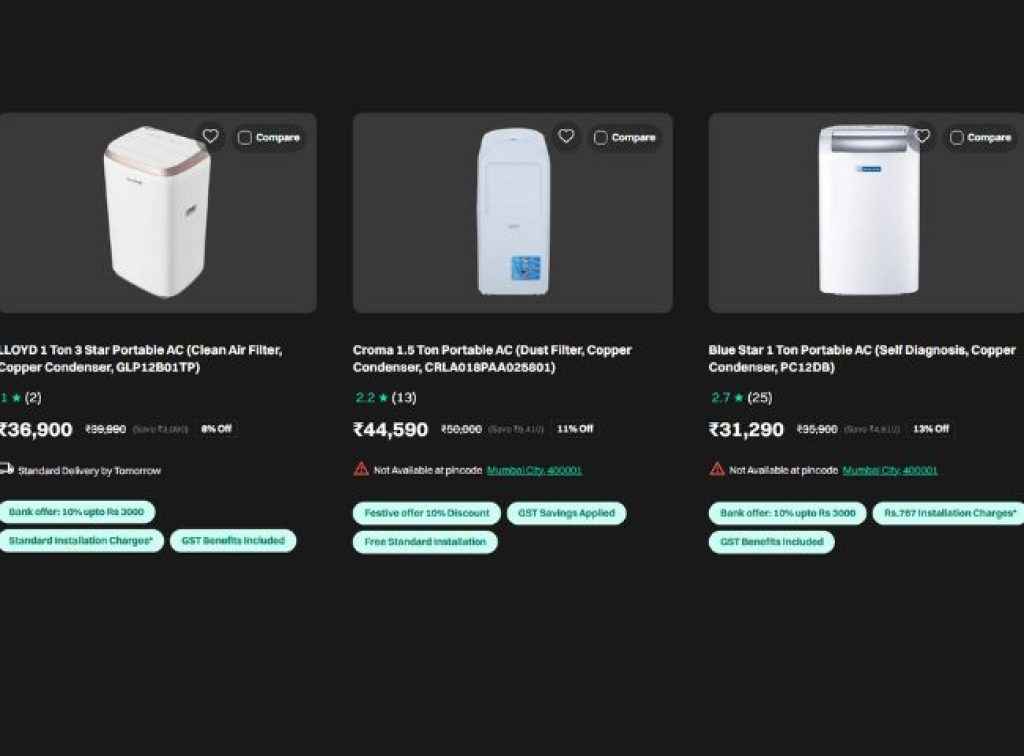Add LLOYD portable AC to wishlist heart

click(210, 136)
